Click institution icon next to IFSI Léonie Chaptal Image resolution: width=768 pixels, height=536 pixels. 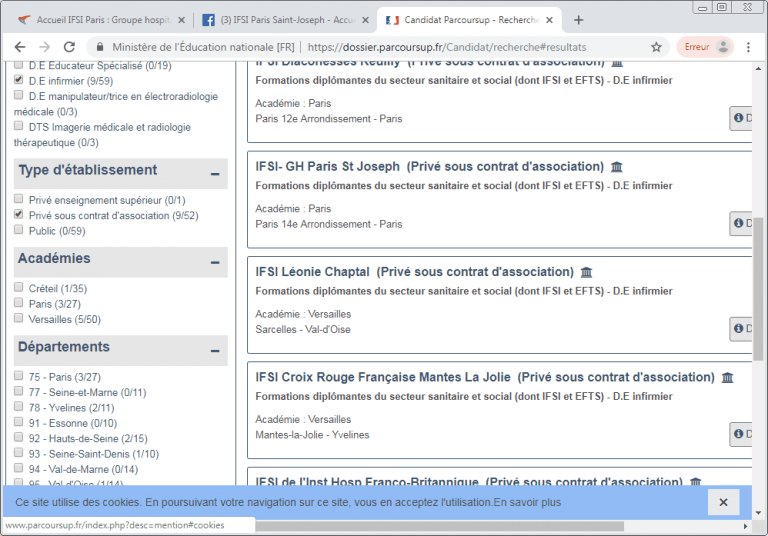tap(586, 272)
